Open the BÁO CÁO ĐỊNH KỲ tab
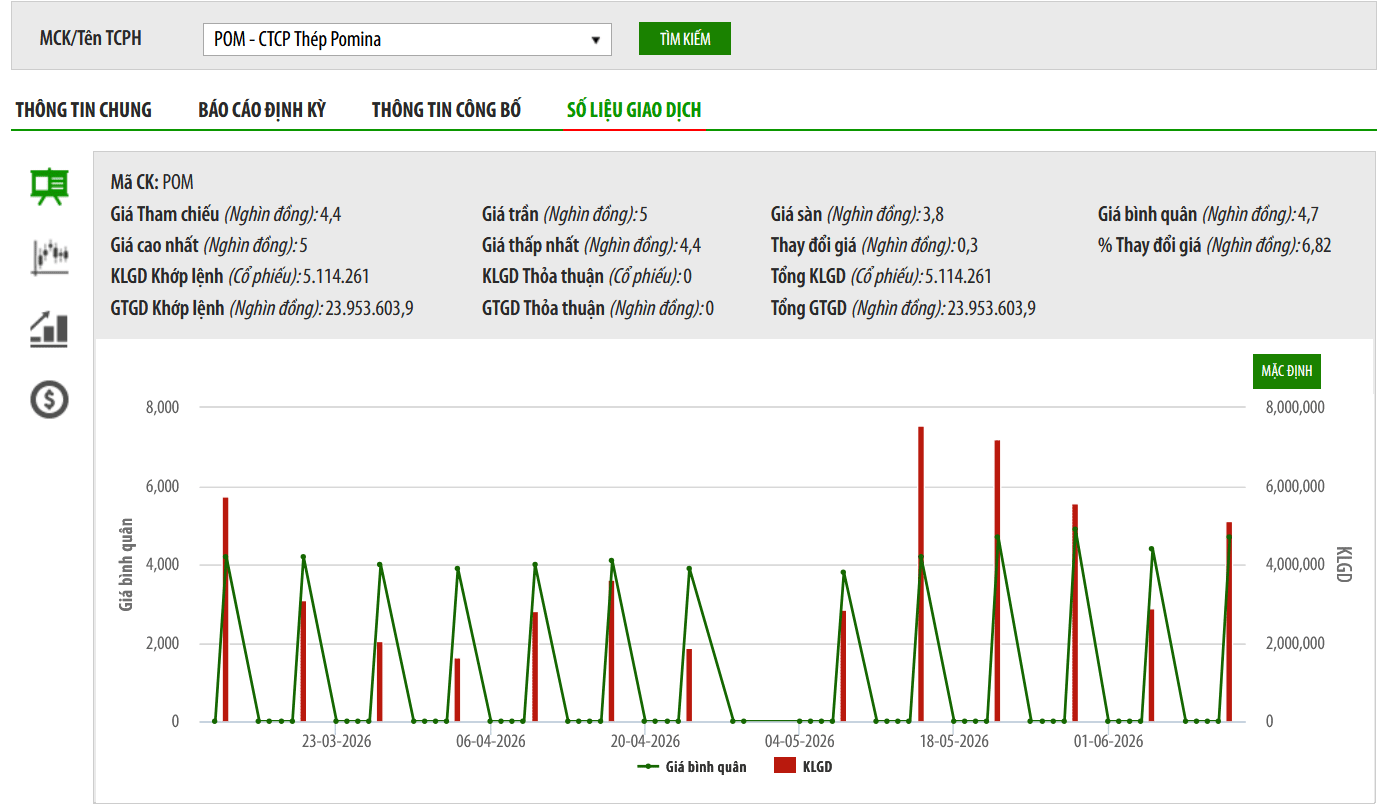This screenshot has height=804, width=1378. point(262,110)
